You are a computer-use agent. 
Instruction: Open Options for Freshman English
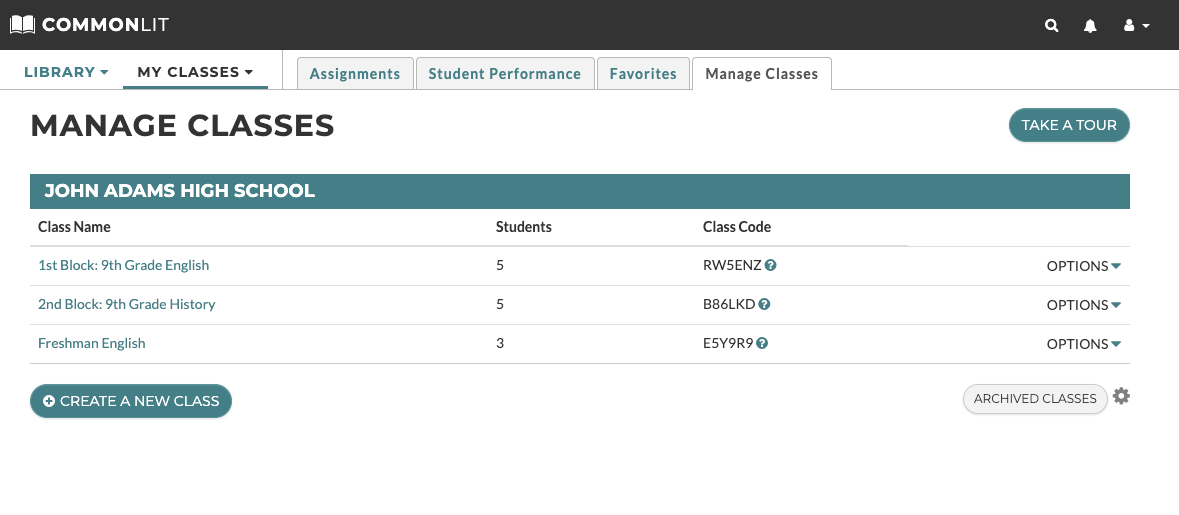(1084, 344)
